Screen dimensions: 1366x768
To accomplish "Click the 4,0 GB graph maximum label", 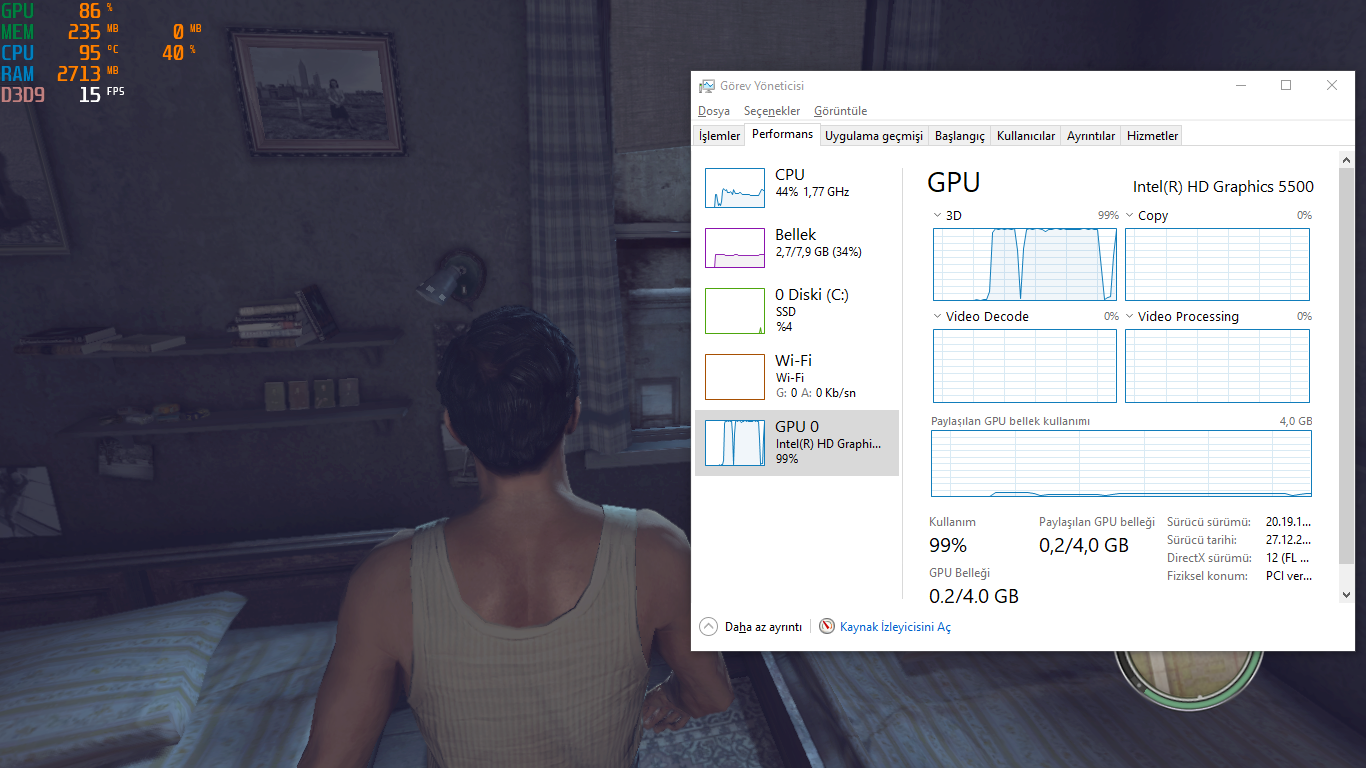I will [x=1296, y=422].
